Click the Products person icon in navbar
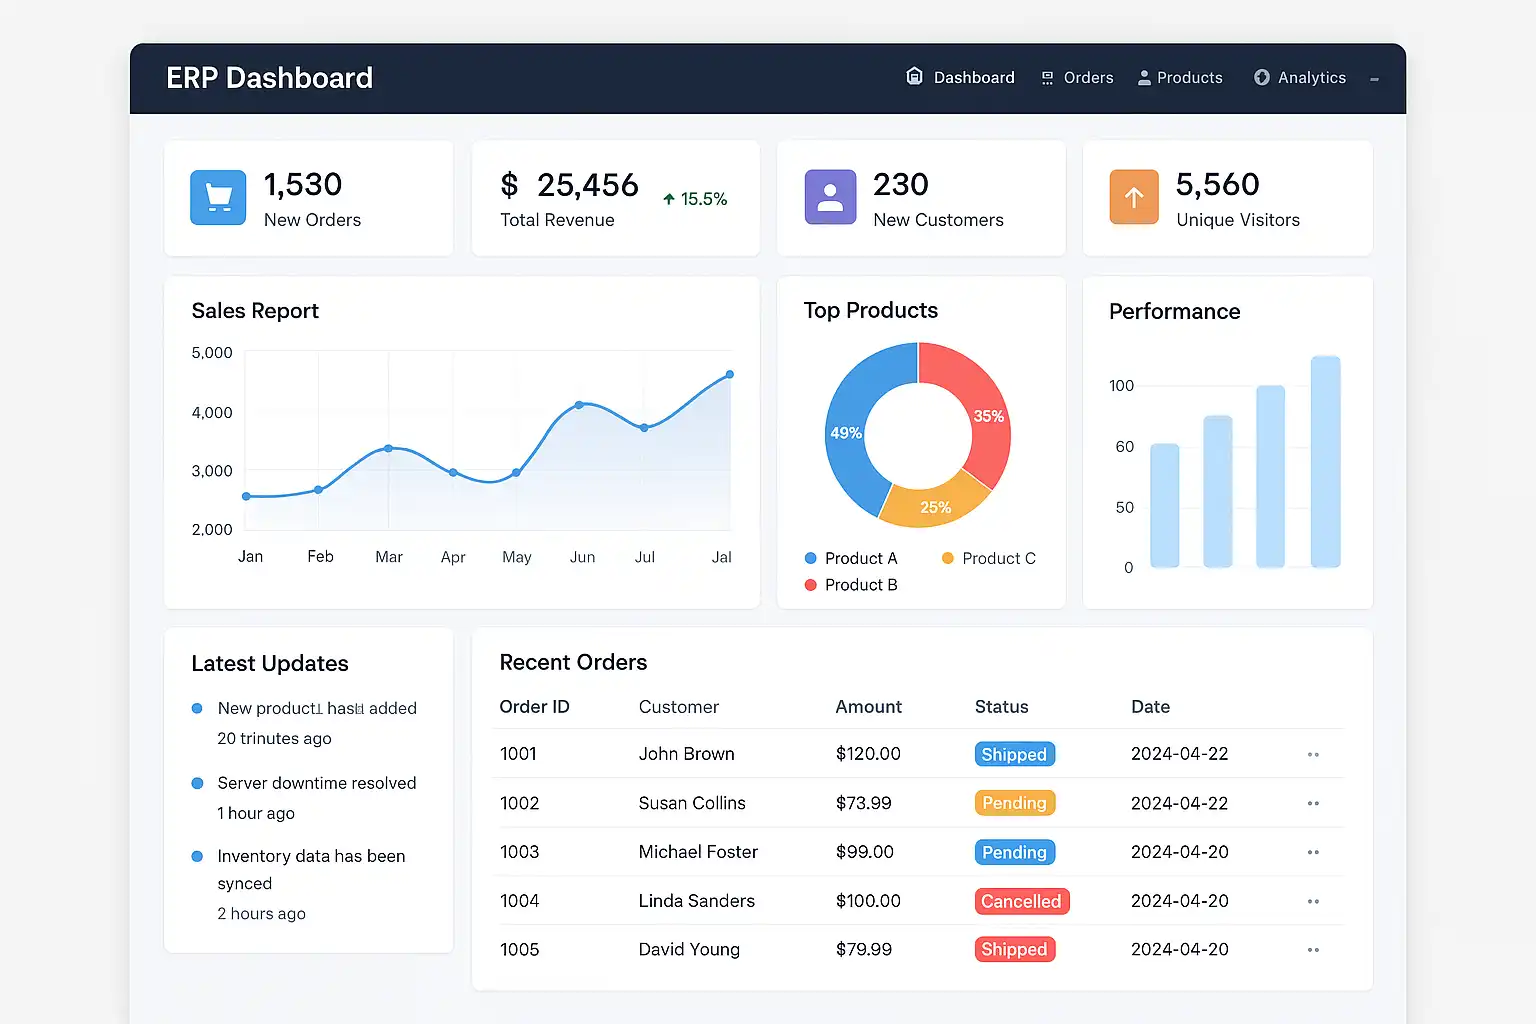 [1144, 78]
